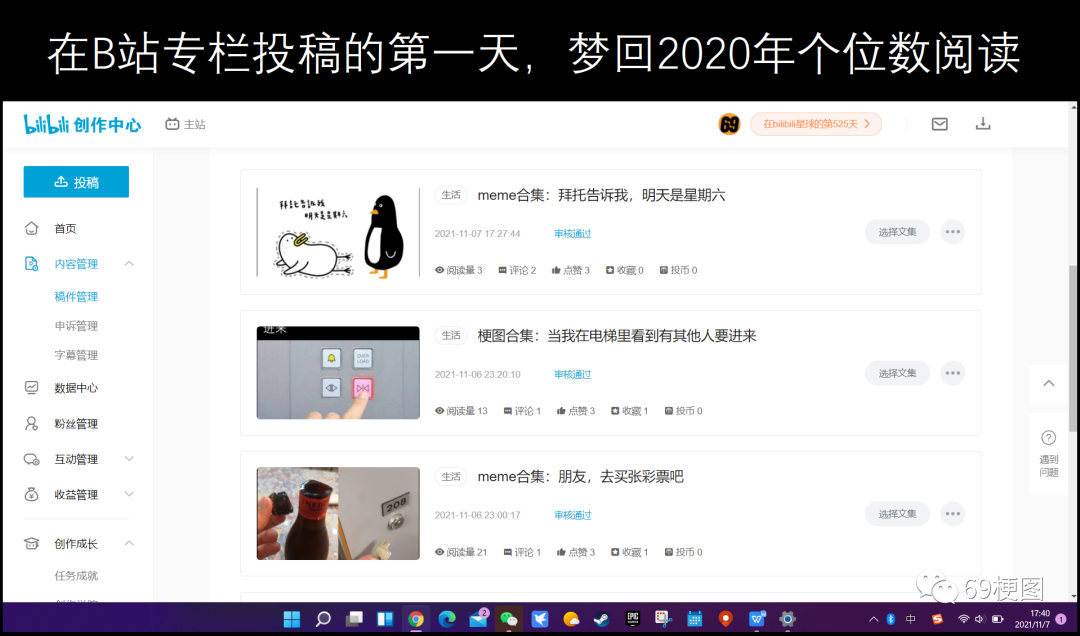The height and width of the screenshot is (636, 1080).
Task: Click the 遇到问题 help button
Action: tap(1048, 453)
